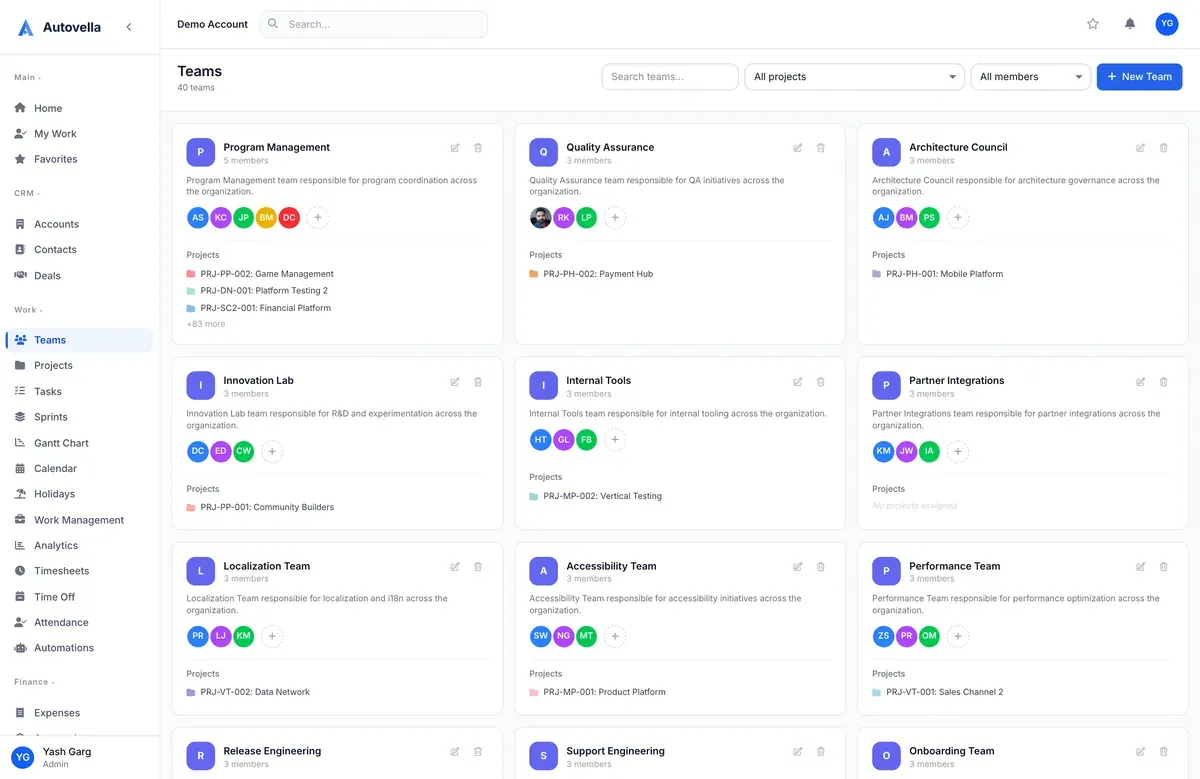
Task: Focus the Search teams field
Action: tap(670, 77)
